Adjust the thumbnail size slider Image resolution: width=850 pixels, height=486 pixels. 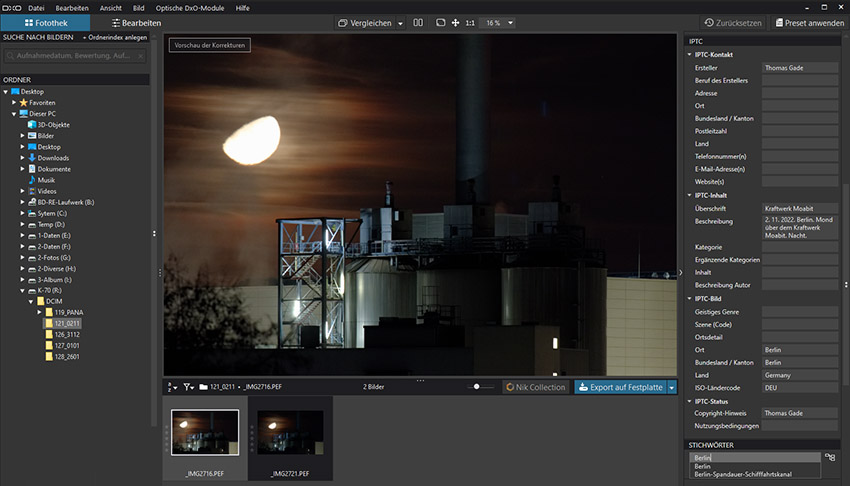pyautogui.click(x=478, y=387)
